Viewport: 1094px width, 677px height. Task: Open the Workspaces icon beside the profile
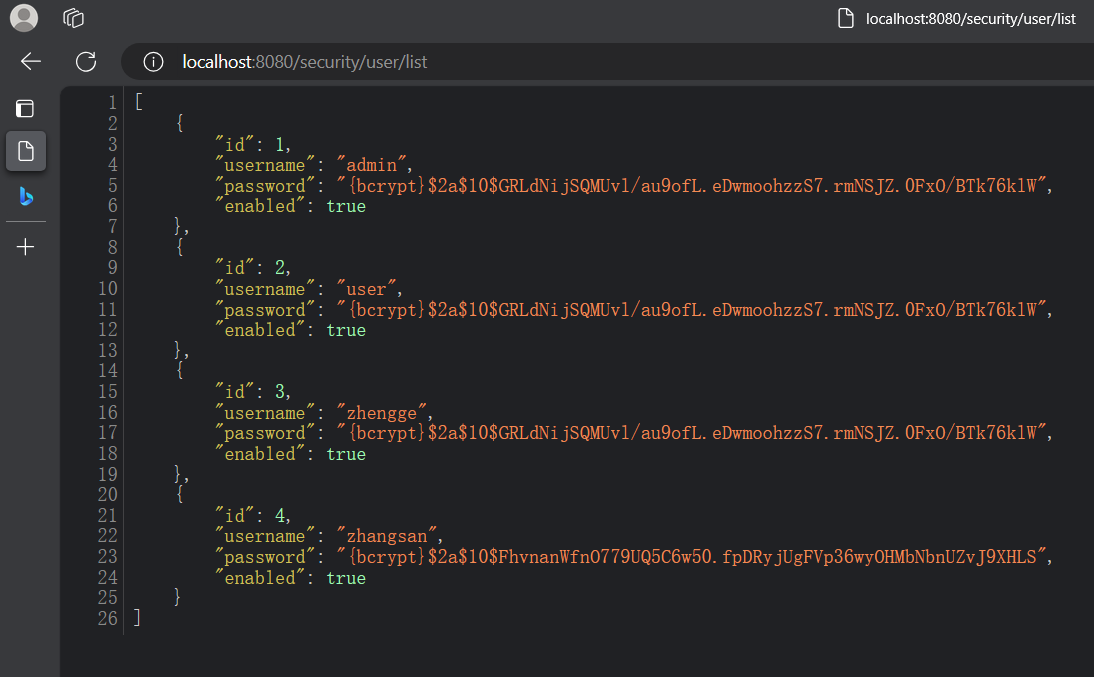pyautogui.click(x=73, y=18)
